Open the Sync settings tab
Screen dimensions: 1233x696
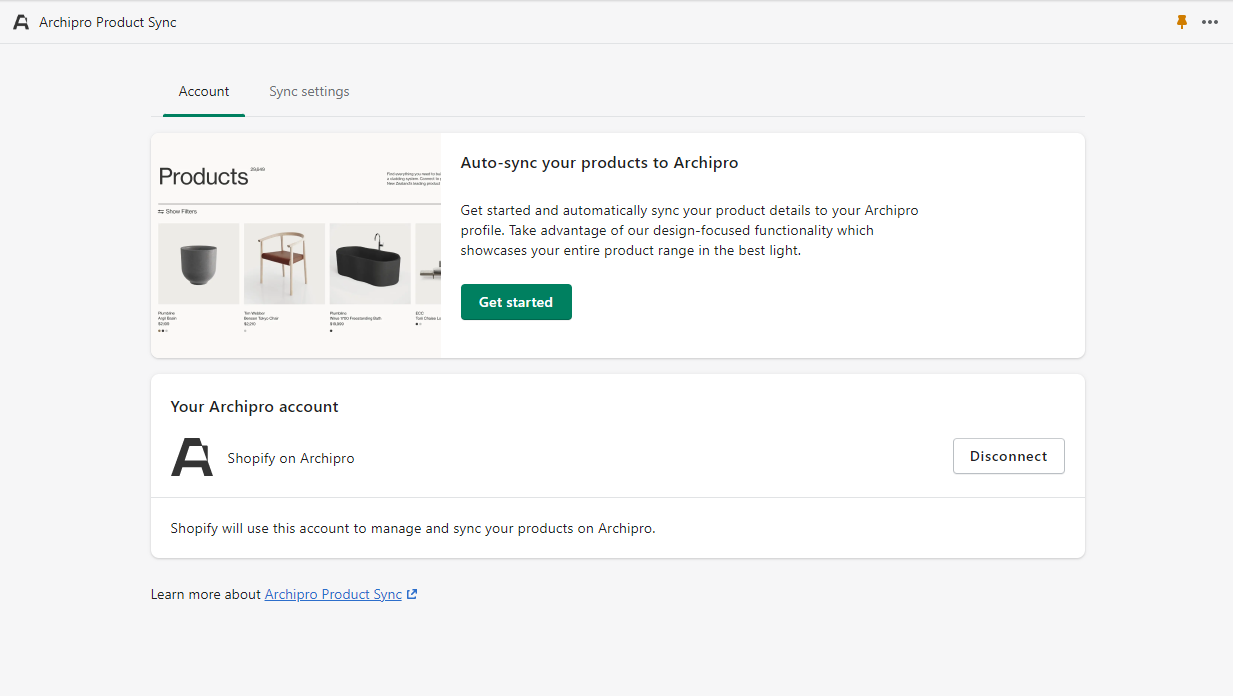pyautogui.click(x=309, y=91)
